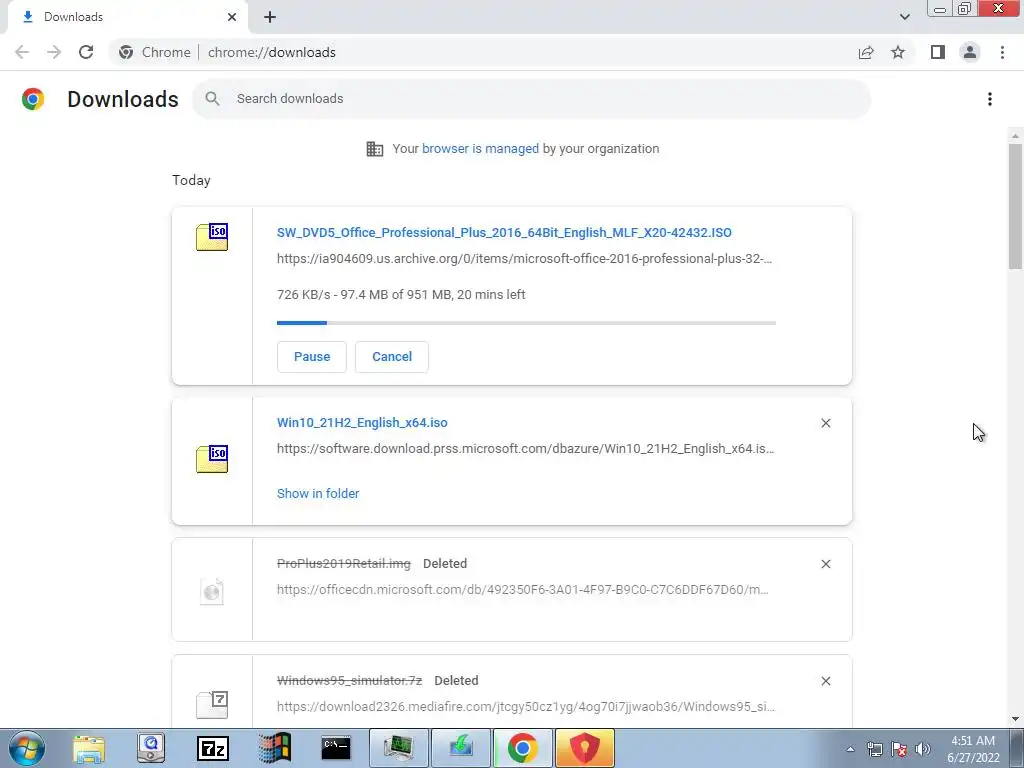
Task: Open the red shield taskbar app
Action: pos(584,748)
